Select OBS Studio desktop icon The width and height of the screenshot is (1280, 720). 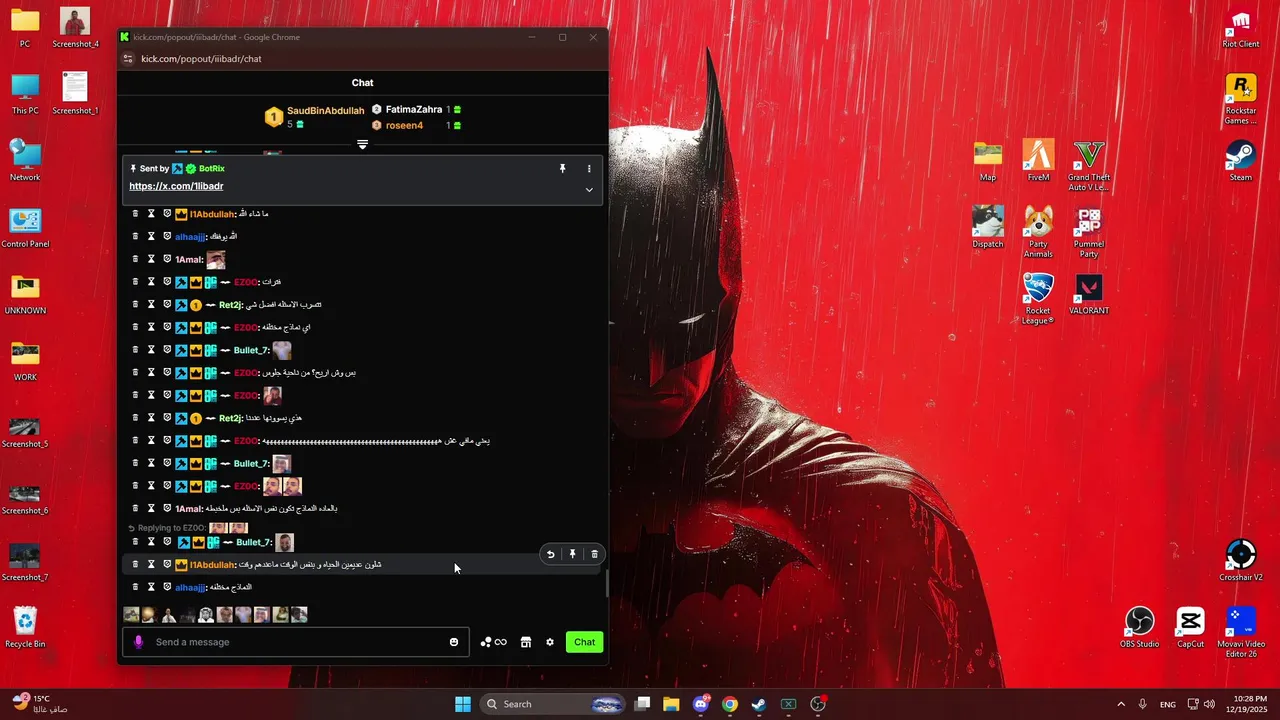coord(1139,628)
